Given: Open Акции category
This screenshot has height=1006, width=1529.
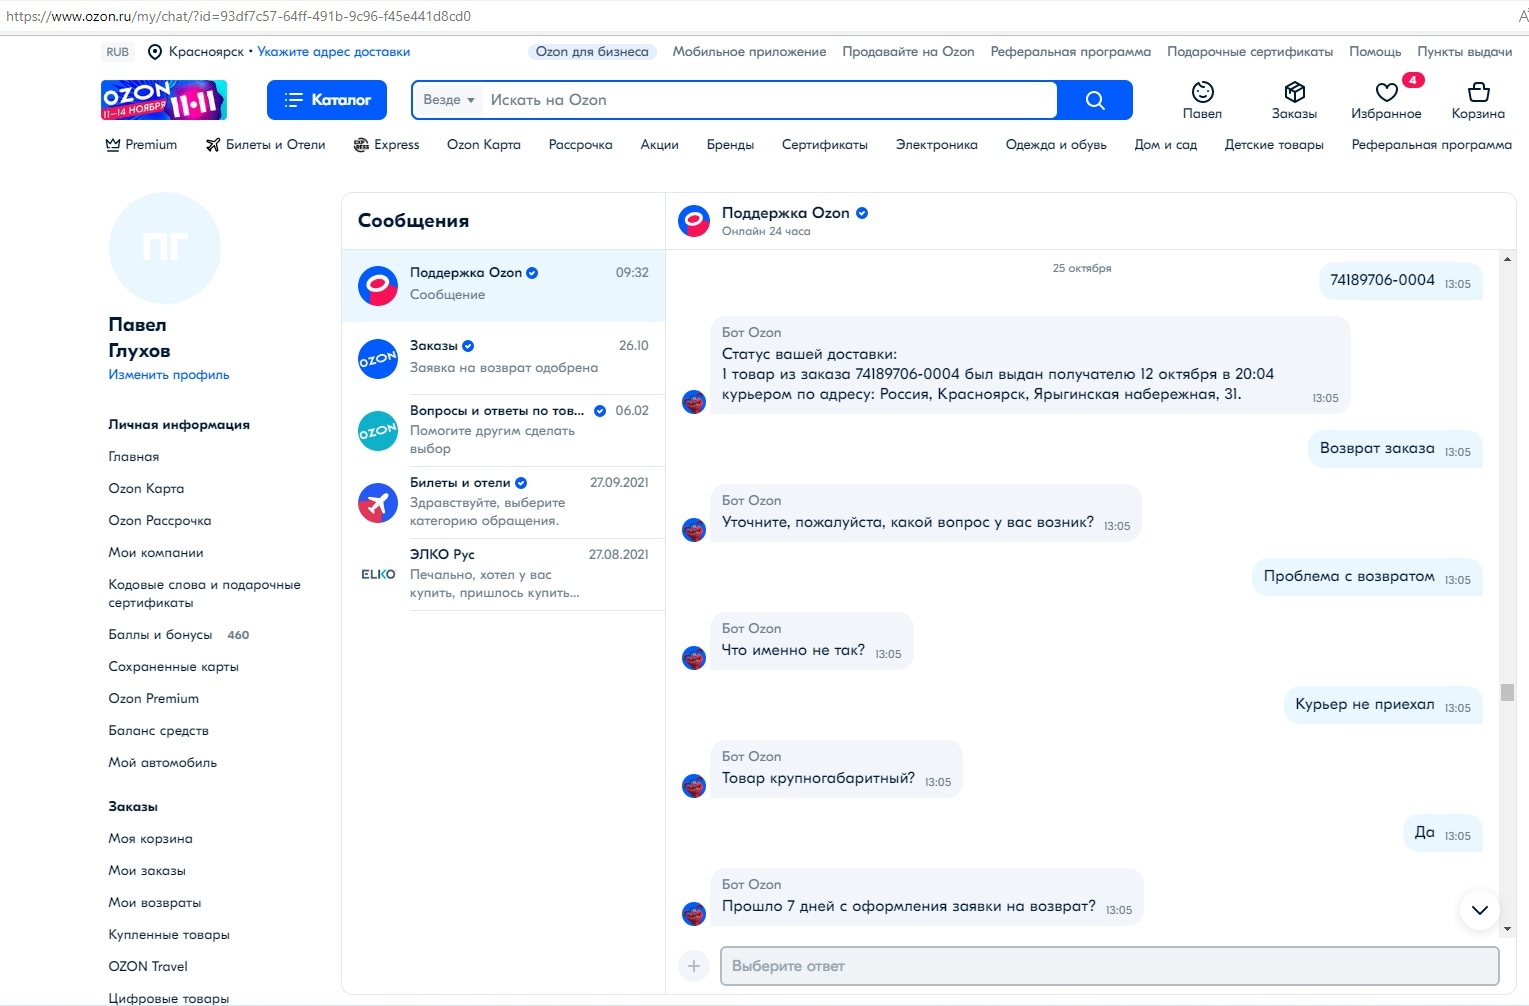Looking at the screenshot, I should pos(659,145).
